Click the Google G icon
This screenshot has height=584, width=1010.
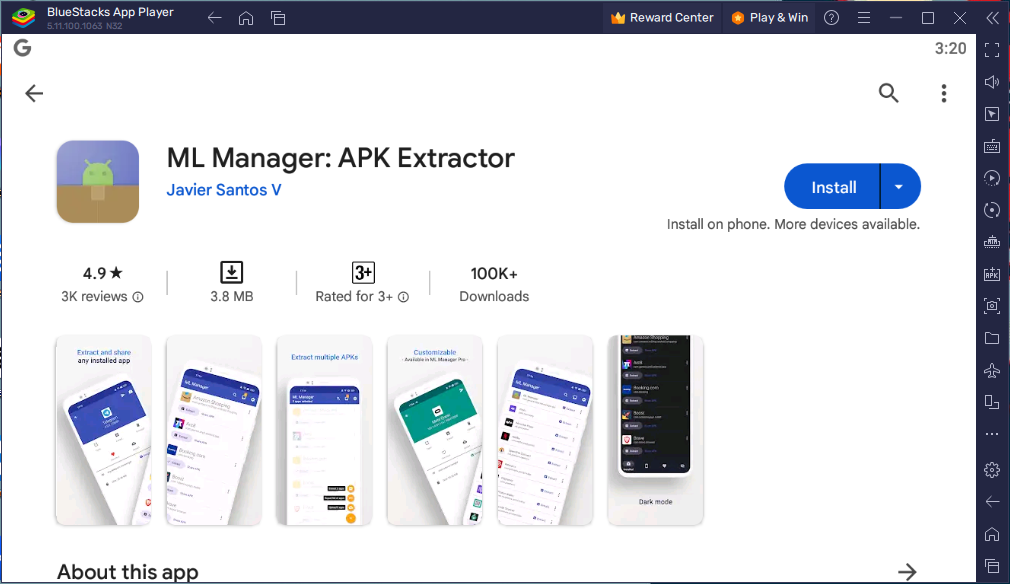pyautogui.click(x=23, y=48)
